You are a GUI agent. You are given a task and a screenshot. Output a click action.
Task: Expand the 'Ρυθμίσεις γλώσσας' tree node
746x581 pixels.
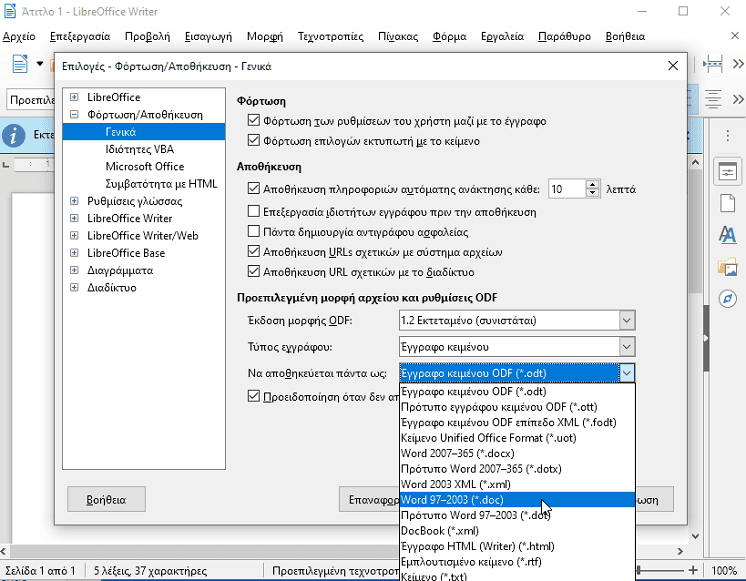click(74, 201)
